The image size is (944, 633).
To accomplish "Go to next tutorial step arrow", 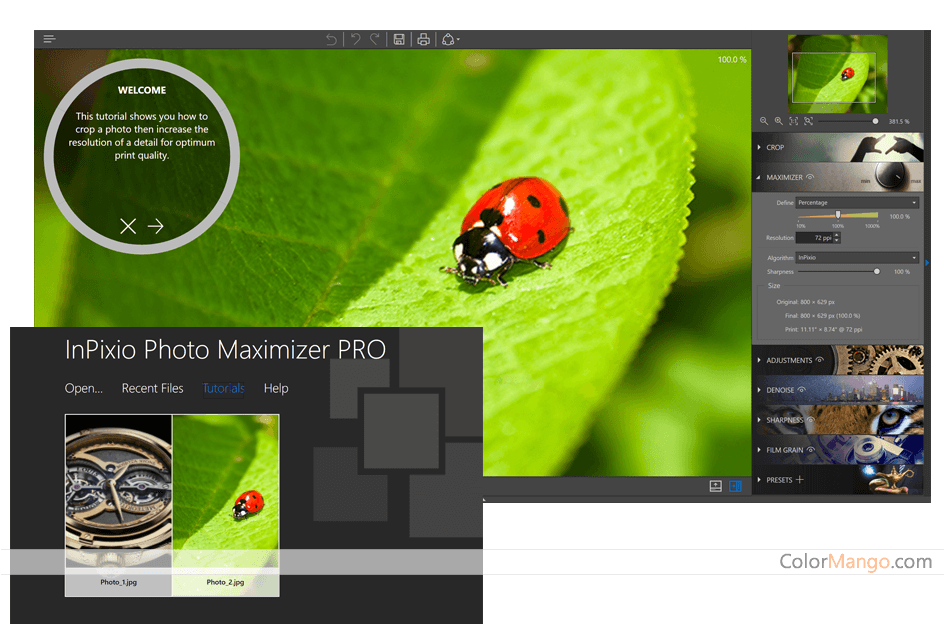I will pyautogui.click(x=156, y=226).
